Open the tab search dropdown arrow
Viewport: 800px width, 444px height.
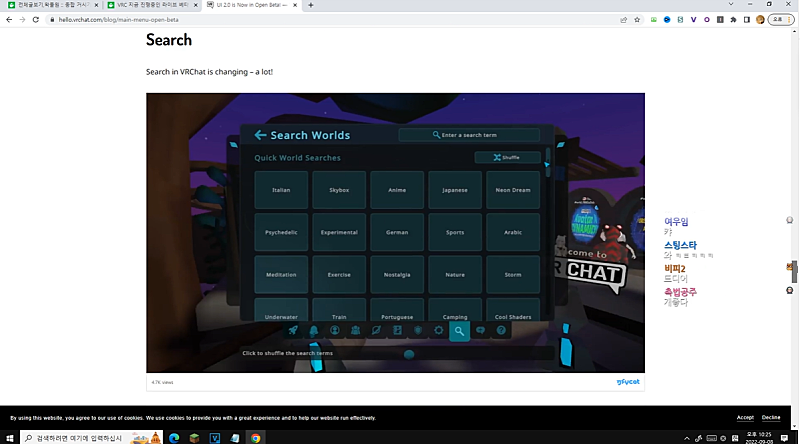731,5
